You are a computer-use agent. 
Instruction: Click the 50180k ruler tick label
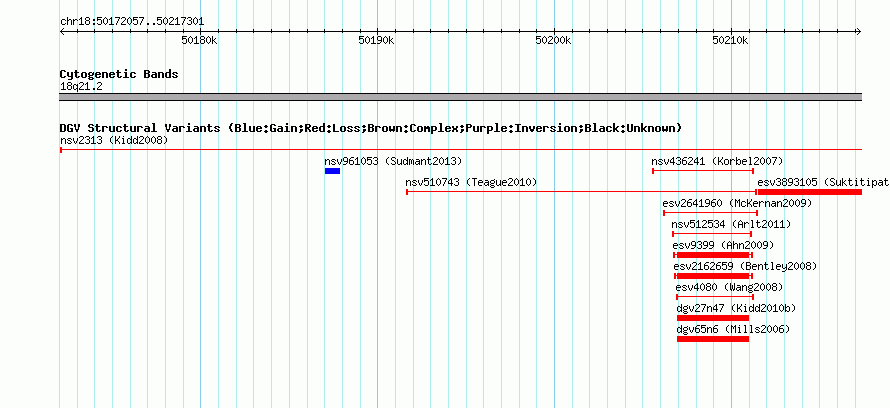point(199,41)
